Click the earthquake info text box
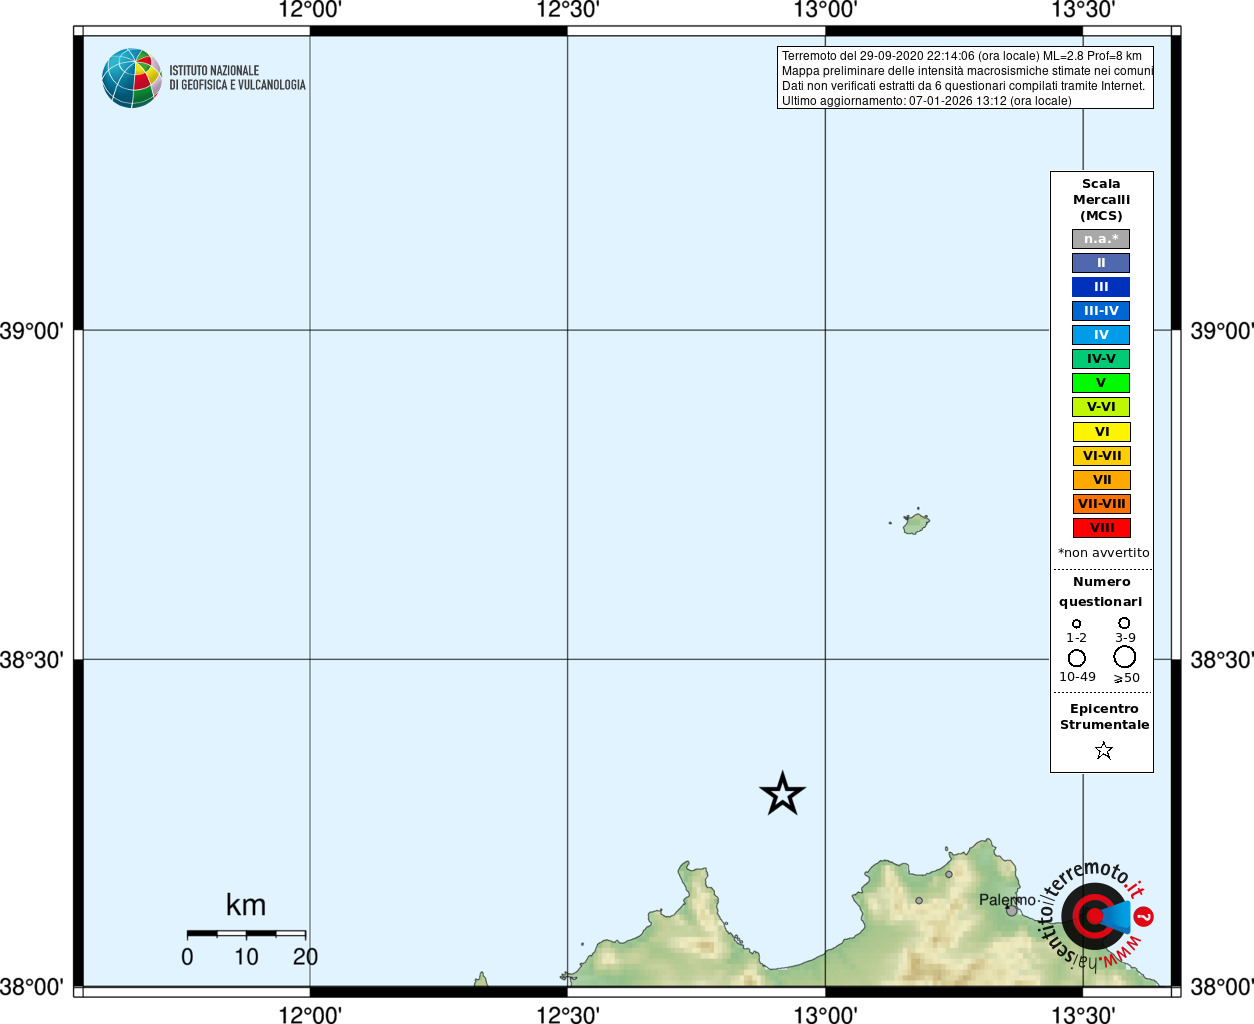The height and width of the screenshot is (1024, 1254). [x=965, y=78]
